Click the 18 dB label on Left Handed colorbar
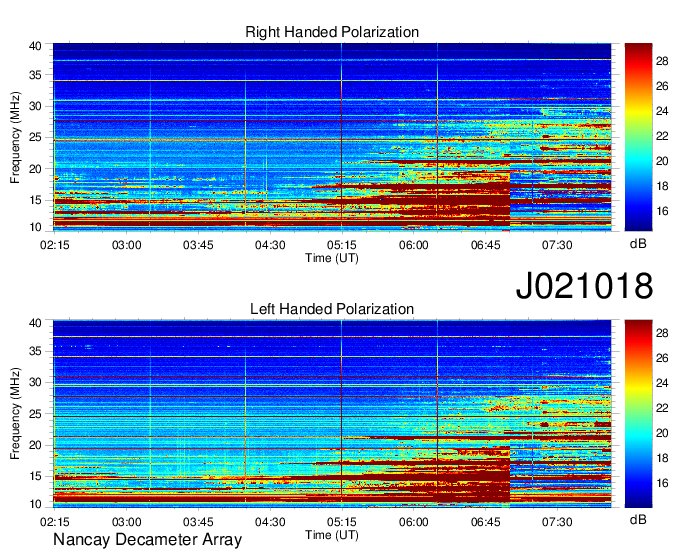The image size is (680, 552). (x=662, y=458)
